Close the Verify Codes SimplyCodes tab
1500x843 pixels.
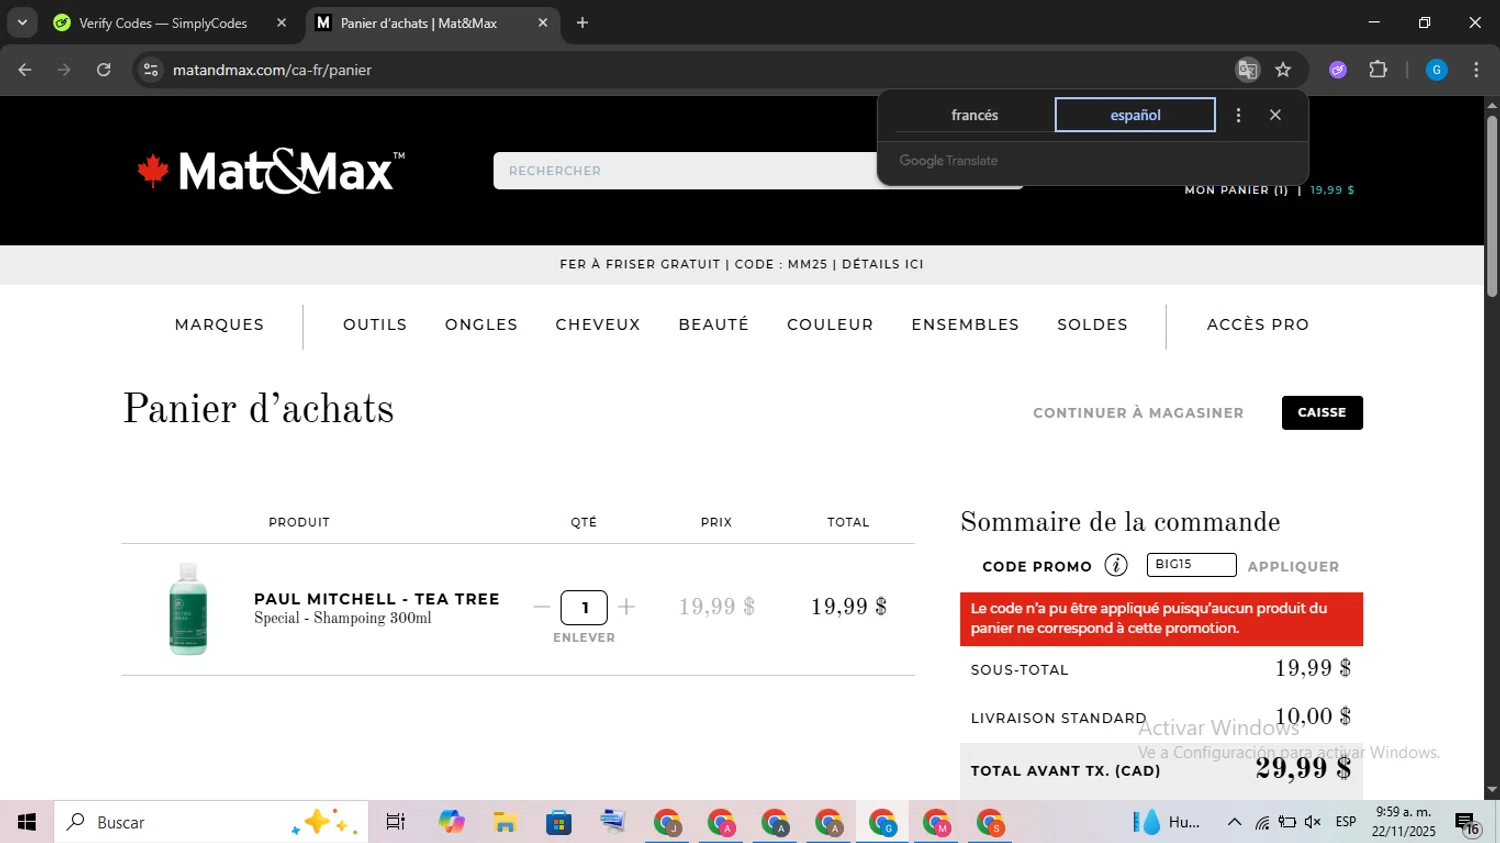[x=281, y=23]
